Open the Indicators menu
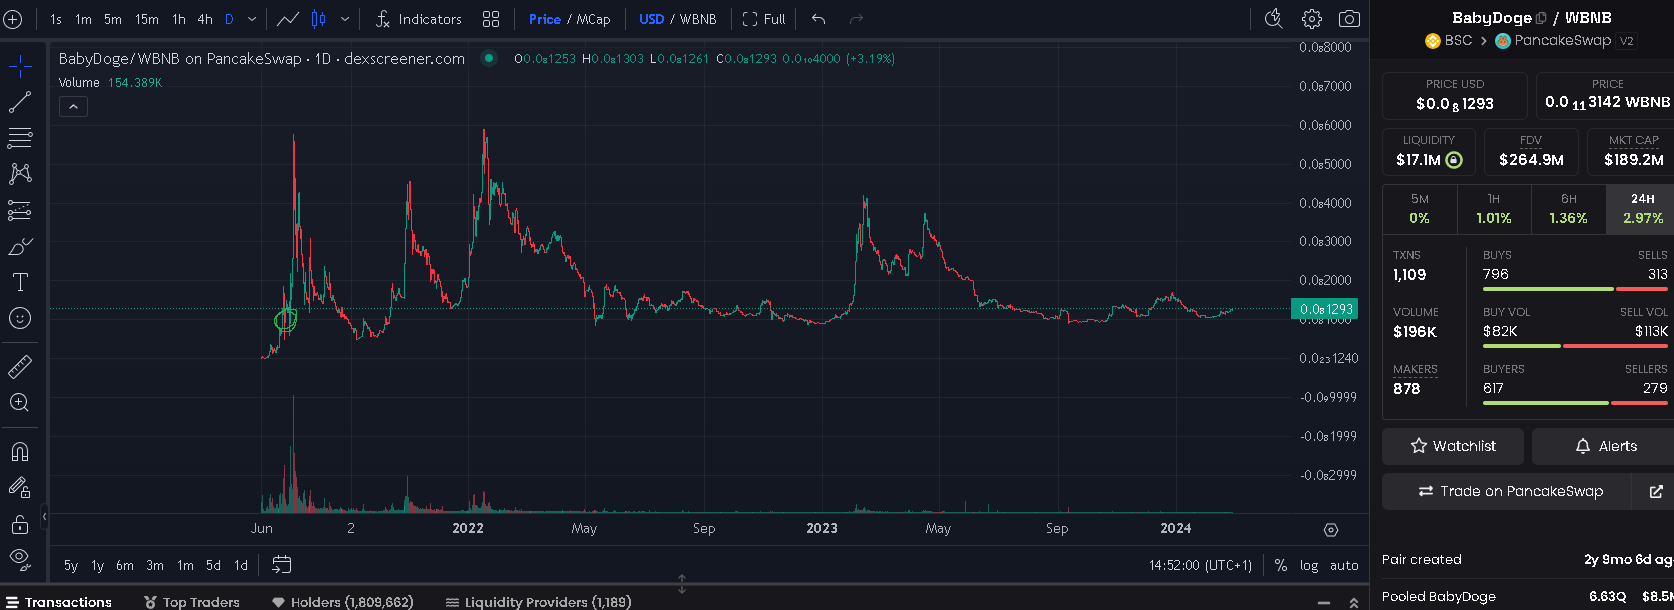 [x=418, y=19]
